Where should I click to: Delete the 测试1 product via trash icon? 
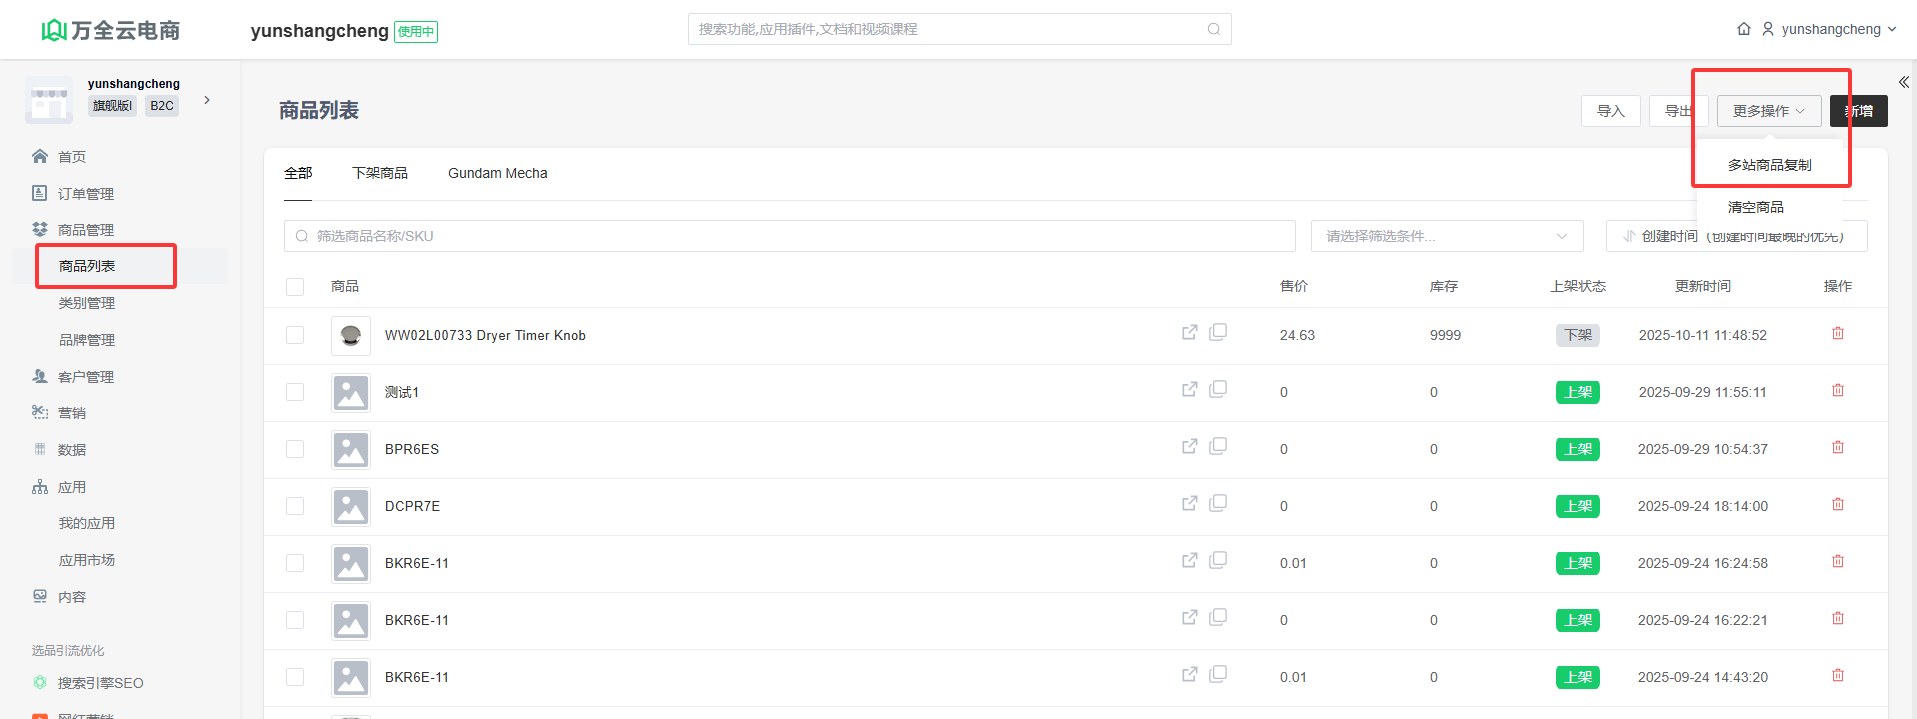(x=1837, y=391)
